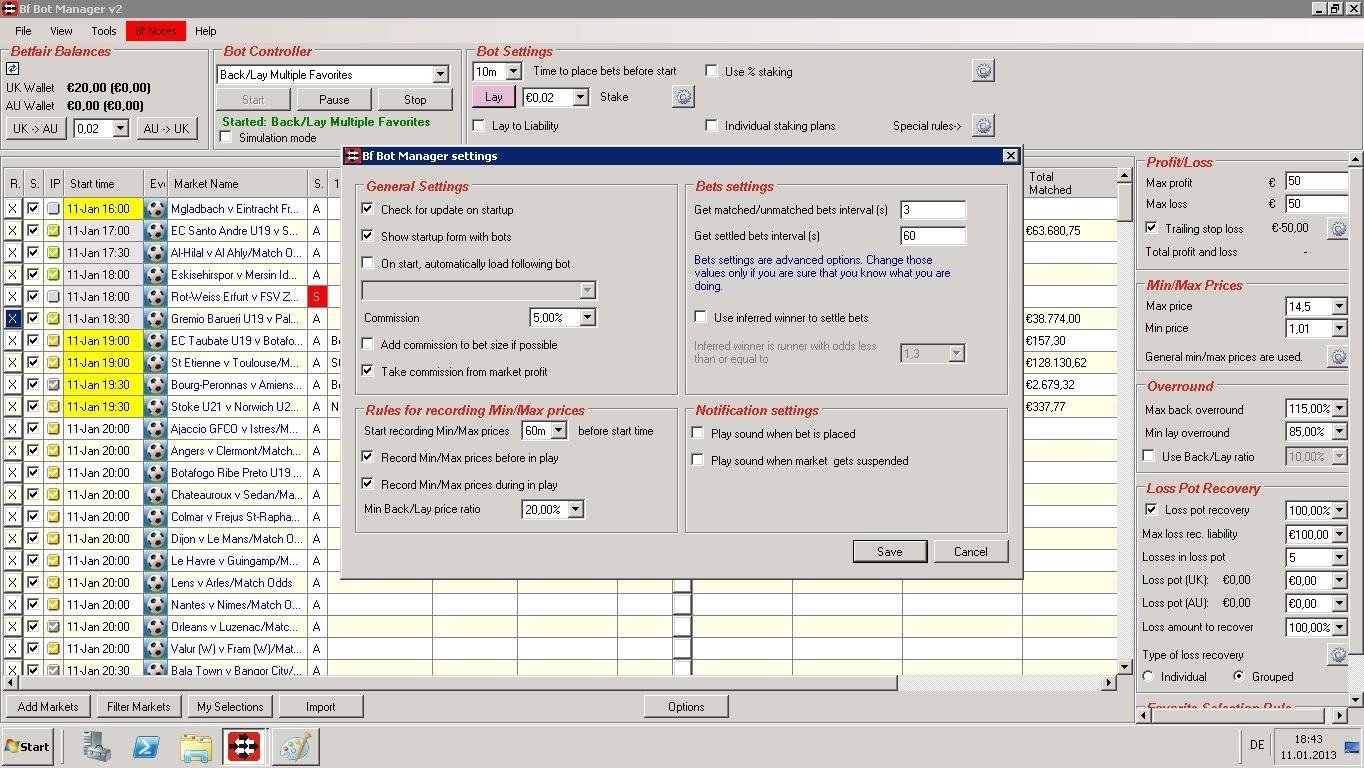The image size is (1364, 768).
Task: Enable Use inferred winner to settle bets
Action: [x=701, y=318]
